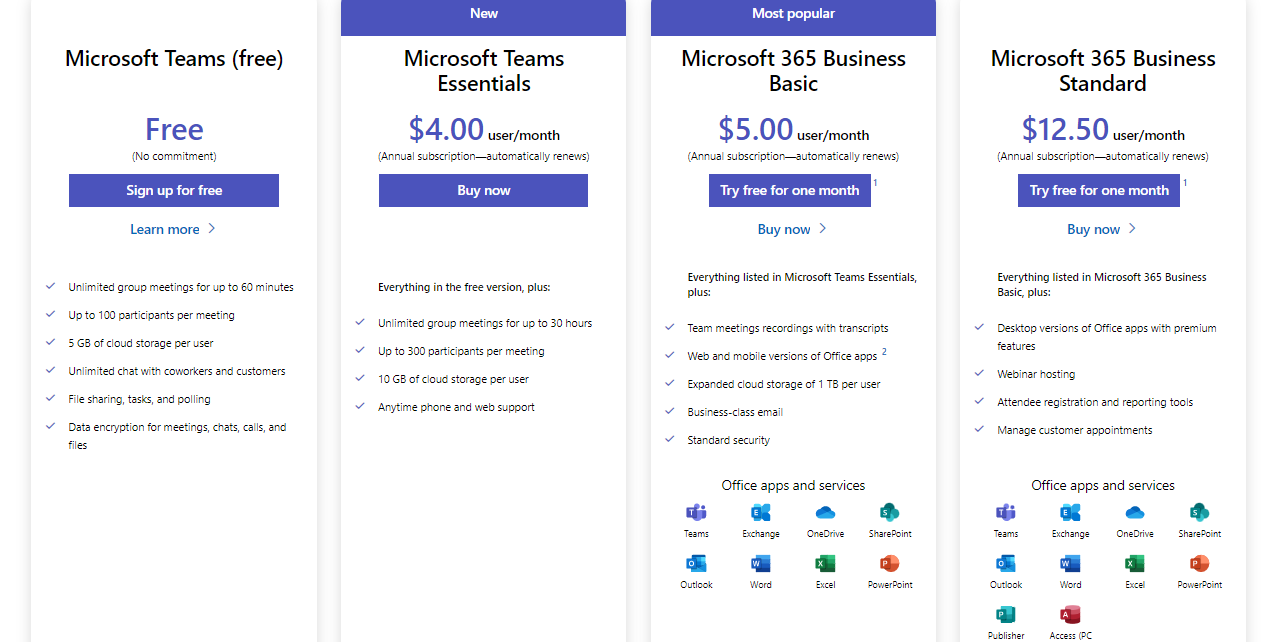Viewport: 1264px width, 642px height.
Task: Select the OneDrive icon in Business Basic
Action: click(825, 513)
